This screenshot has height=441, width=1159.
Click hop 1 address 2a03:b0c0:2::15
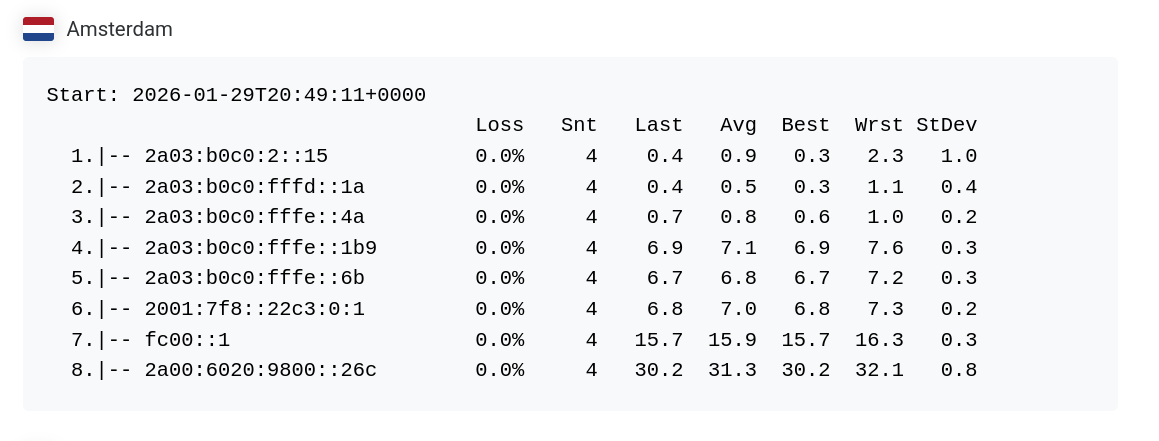point(237,156)
